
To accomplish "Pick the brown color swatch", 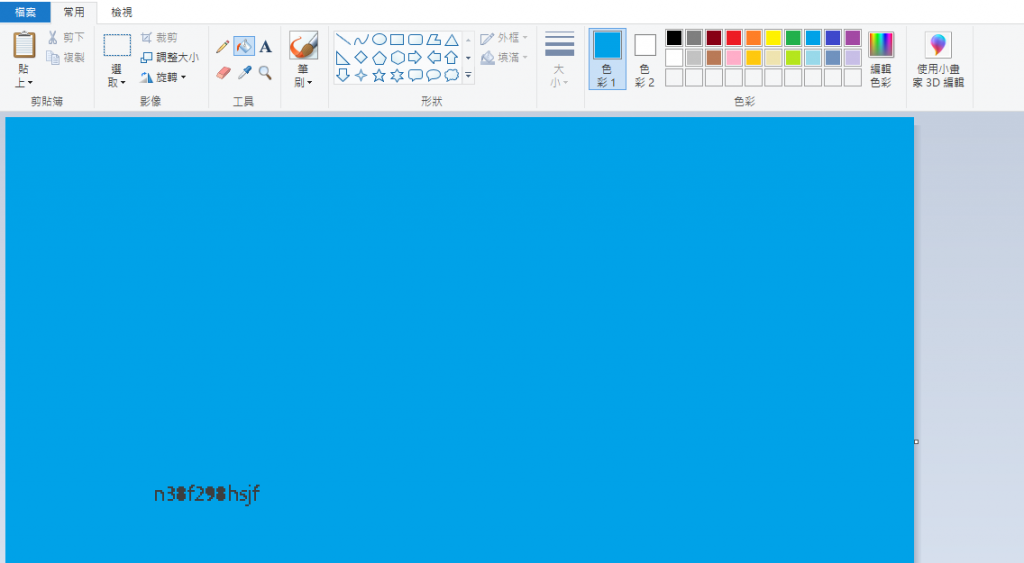I will tap(714, 57).
